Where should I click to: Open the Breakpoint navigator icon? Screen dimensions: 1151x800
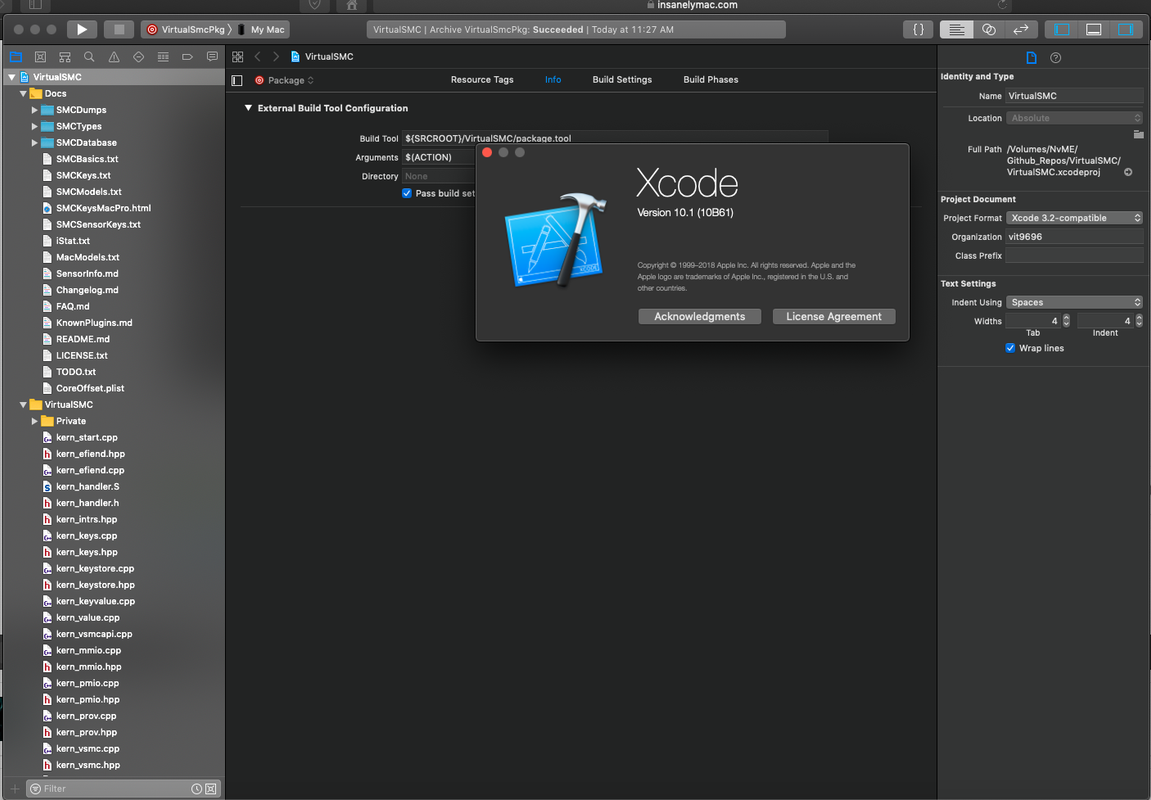point(187,57)
